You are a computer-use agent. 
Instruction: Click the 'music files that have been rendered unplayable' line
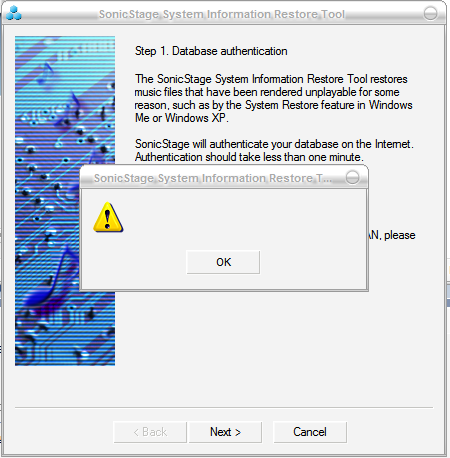pyautogui.click(x=267, y=92)
